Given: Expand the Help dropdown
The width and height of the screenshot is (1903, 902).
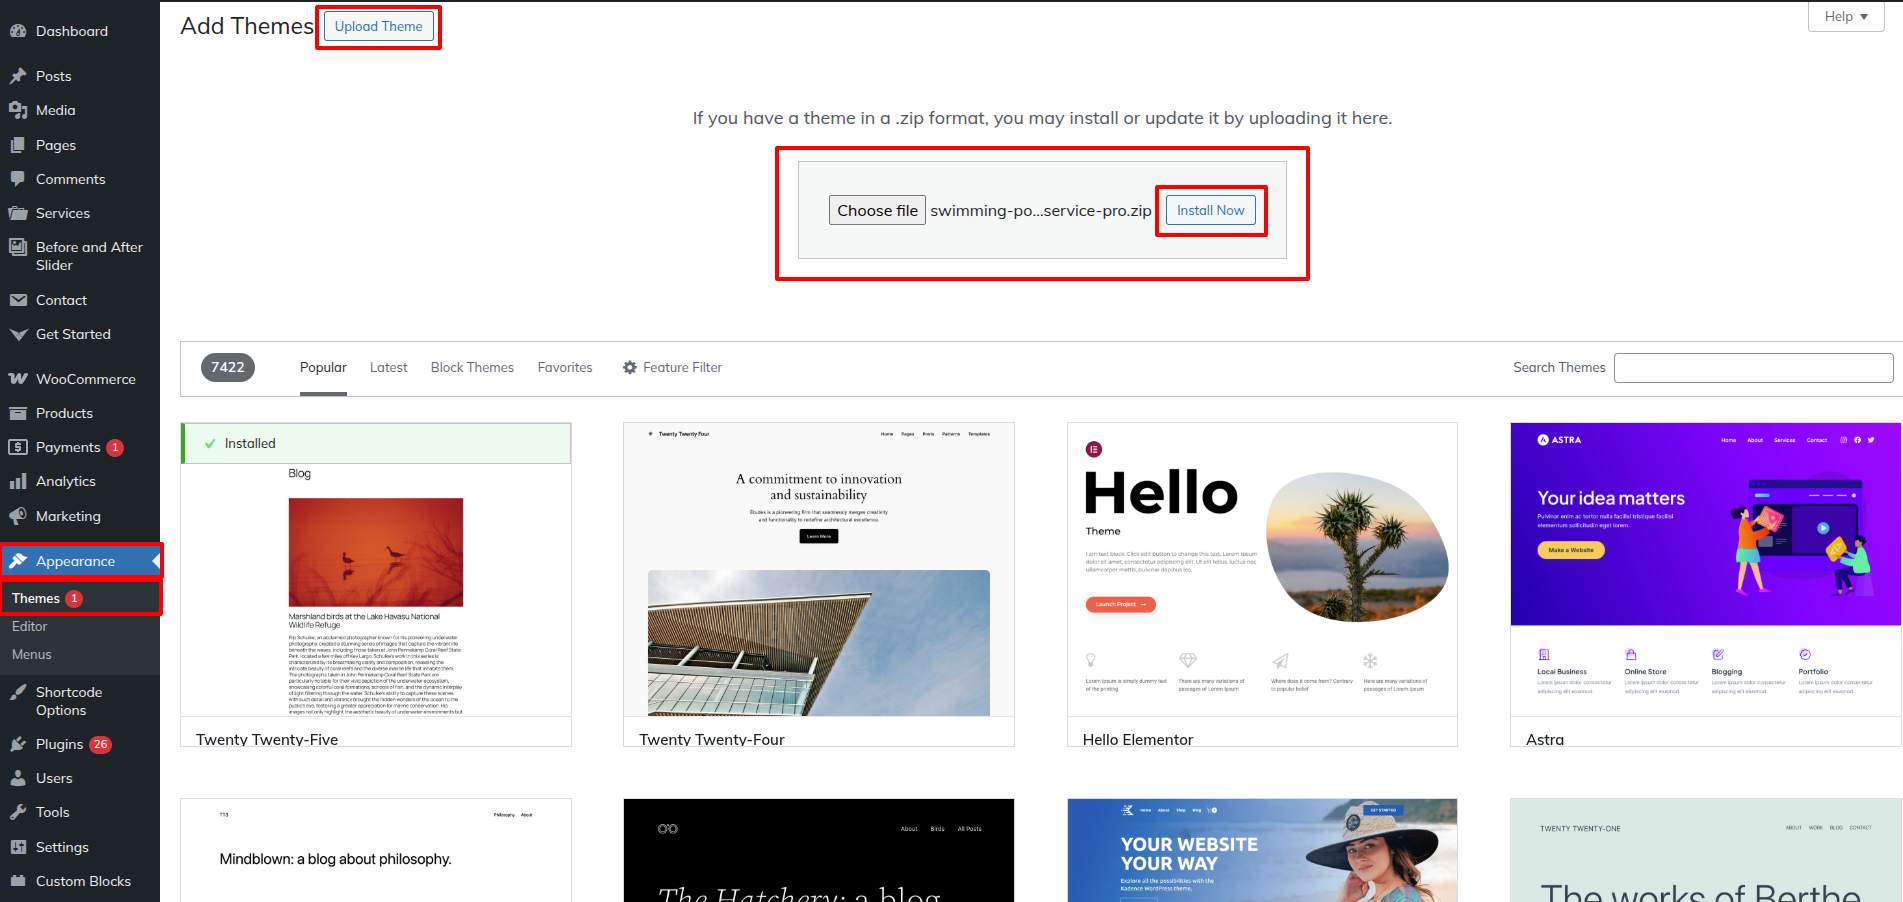Looking at the screenshot, I should click(1846, 16).
